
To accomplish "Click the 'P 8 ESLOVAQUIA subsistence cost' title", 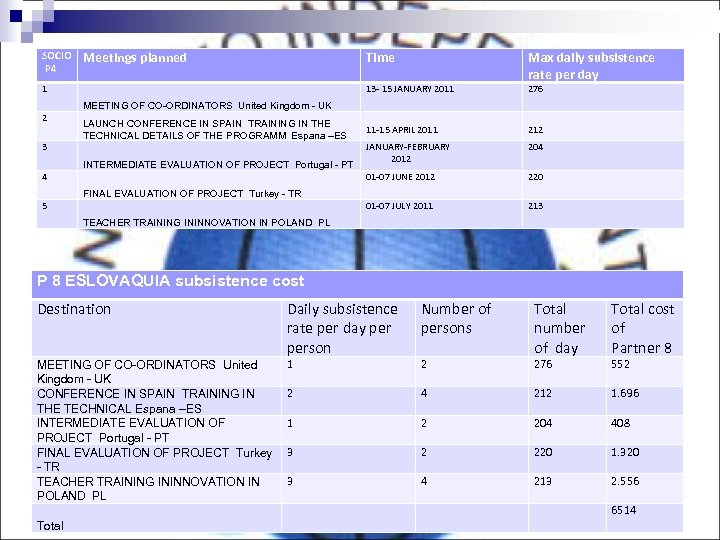I will [x=170, y=281].
